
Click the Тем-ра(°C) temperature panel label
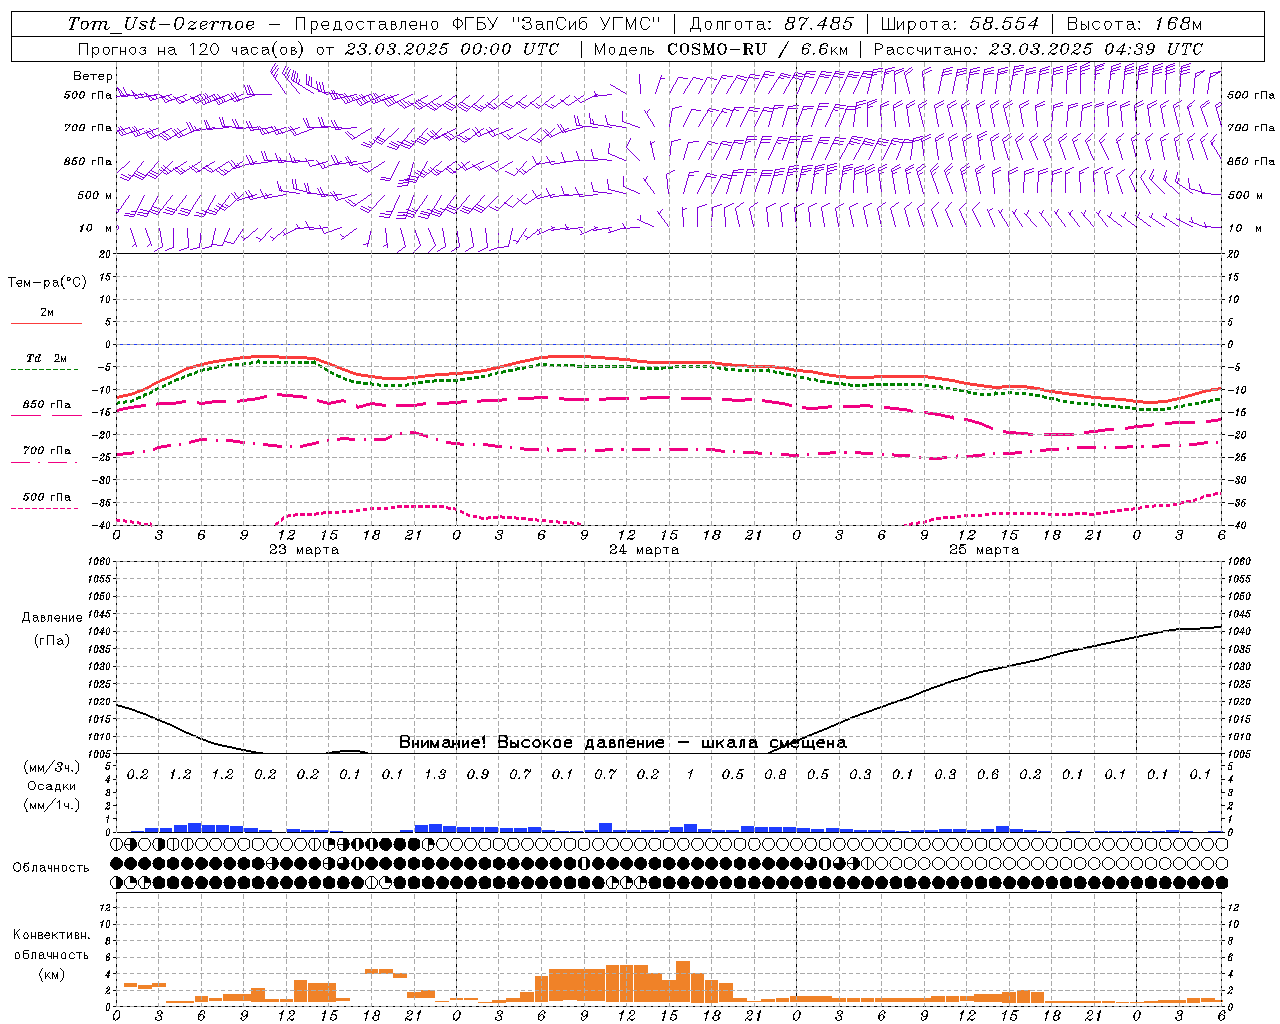(47, 282)
